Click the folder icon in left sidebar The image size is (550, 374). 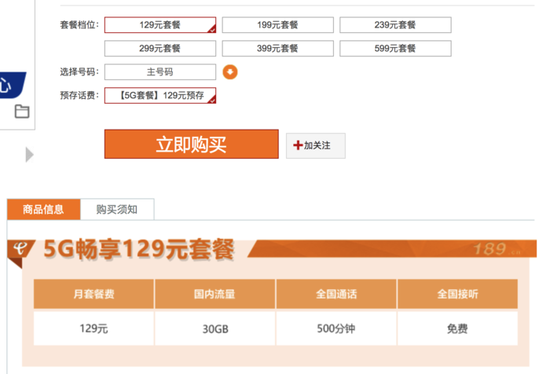tap(22, 112)
